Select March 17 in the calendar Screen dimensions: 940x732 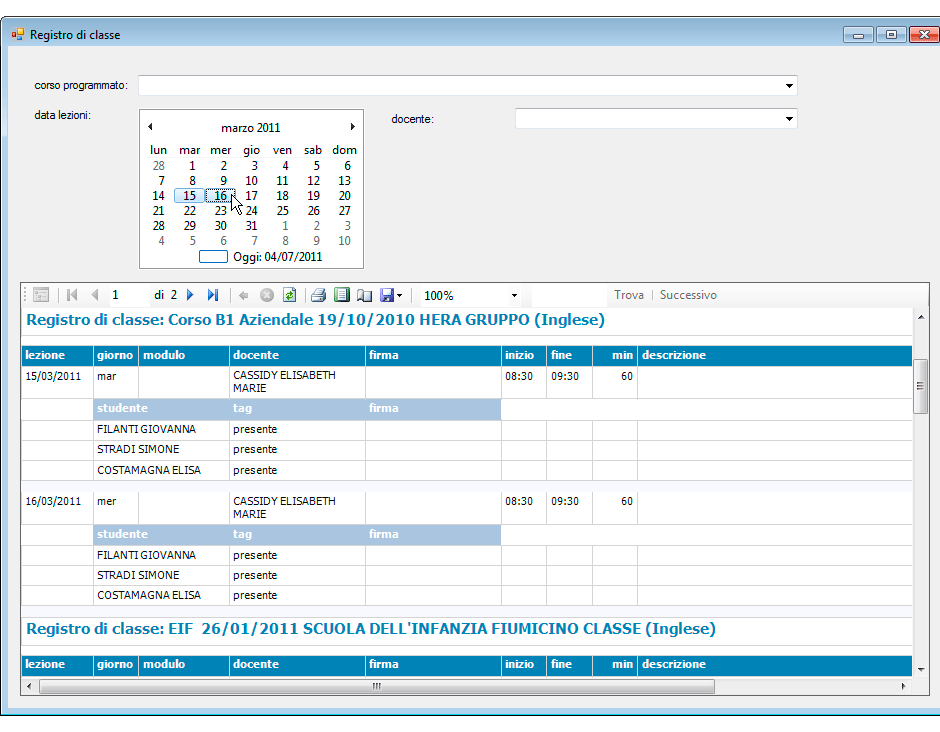click(x=251, y=196)
